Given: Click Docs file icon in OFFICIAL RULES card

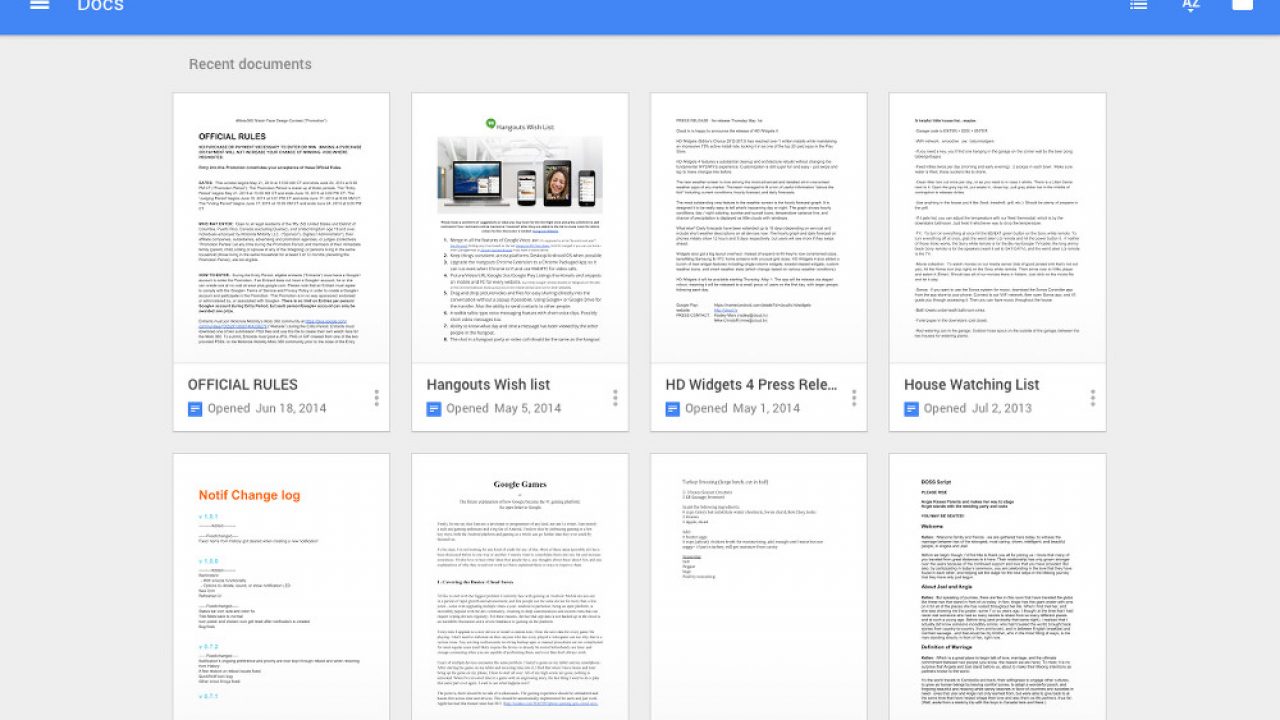Looking at the screenshot, I should [x=195, y=408].
